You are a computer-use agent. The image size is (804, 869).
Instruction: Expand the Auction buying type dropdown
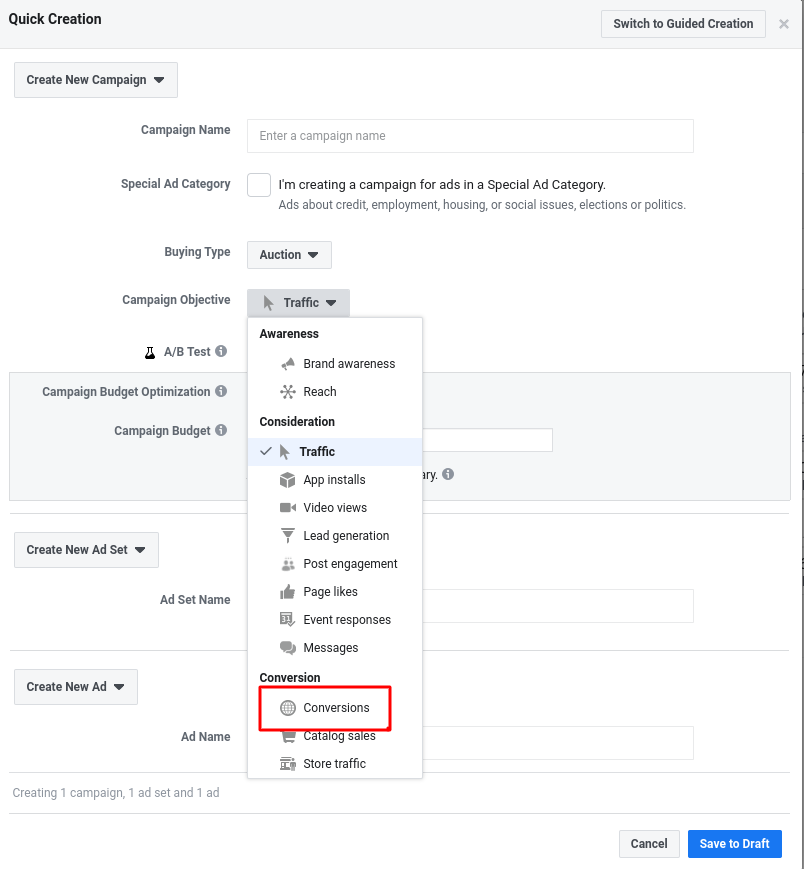[x=289, y=255]
